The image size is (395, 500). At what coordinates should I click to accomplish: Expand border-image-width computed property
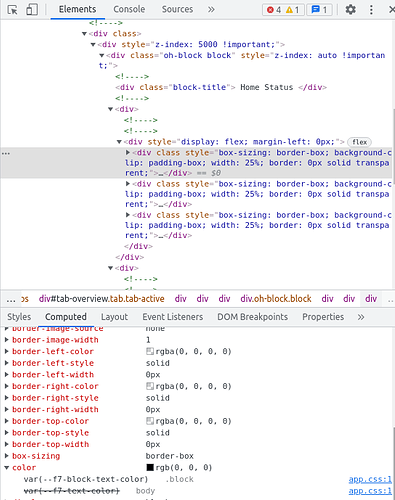pos(6,340)
